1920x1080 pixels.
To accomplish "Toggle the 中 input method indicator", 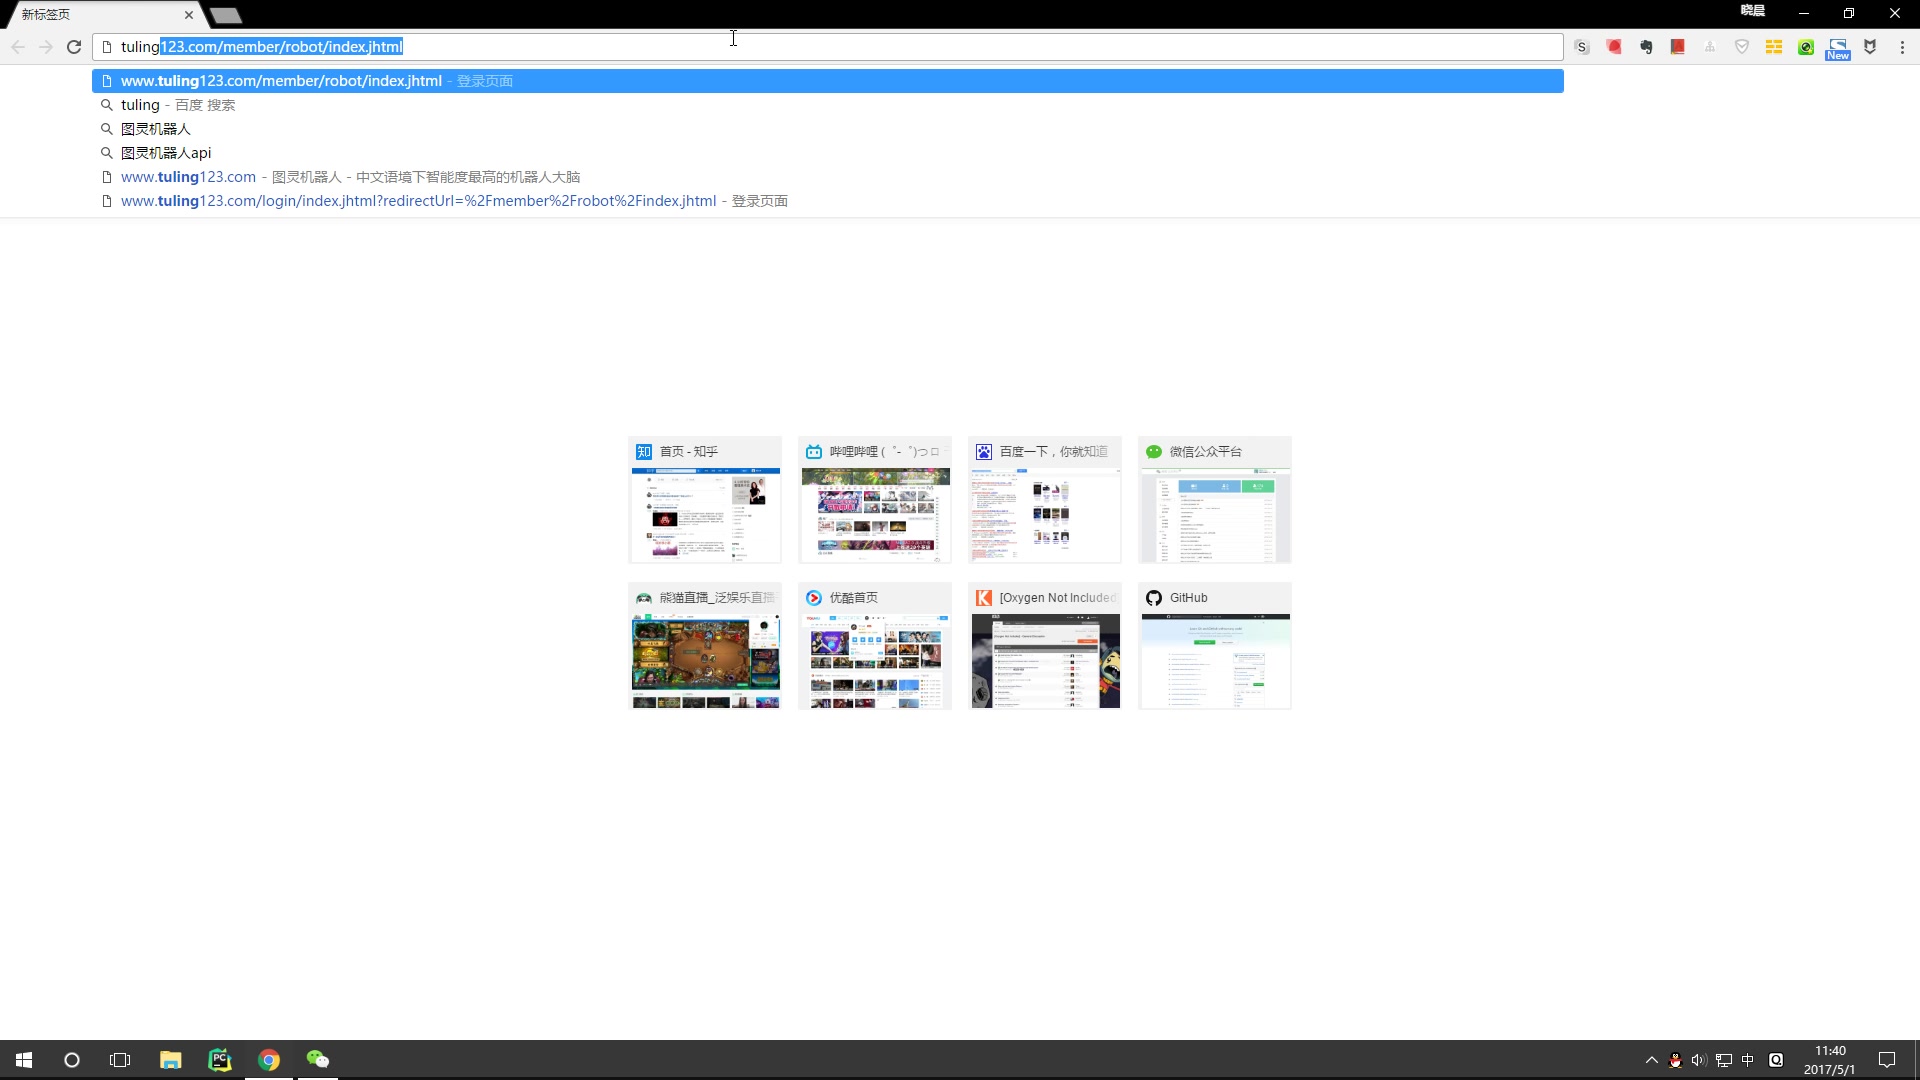I will point(1748,1060).
